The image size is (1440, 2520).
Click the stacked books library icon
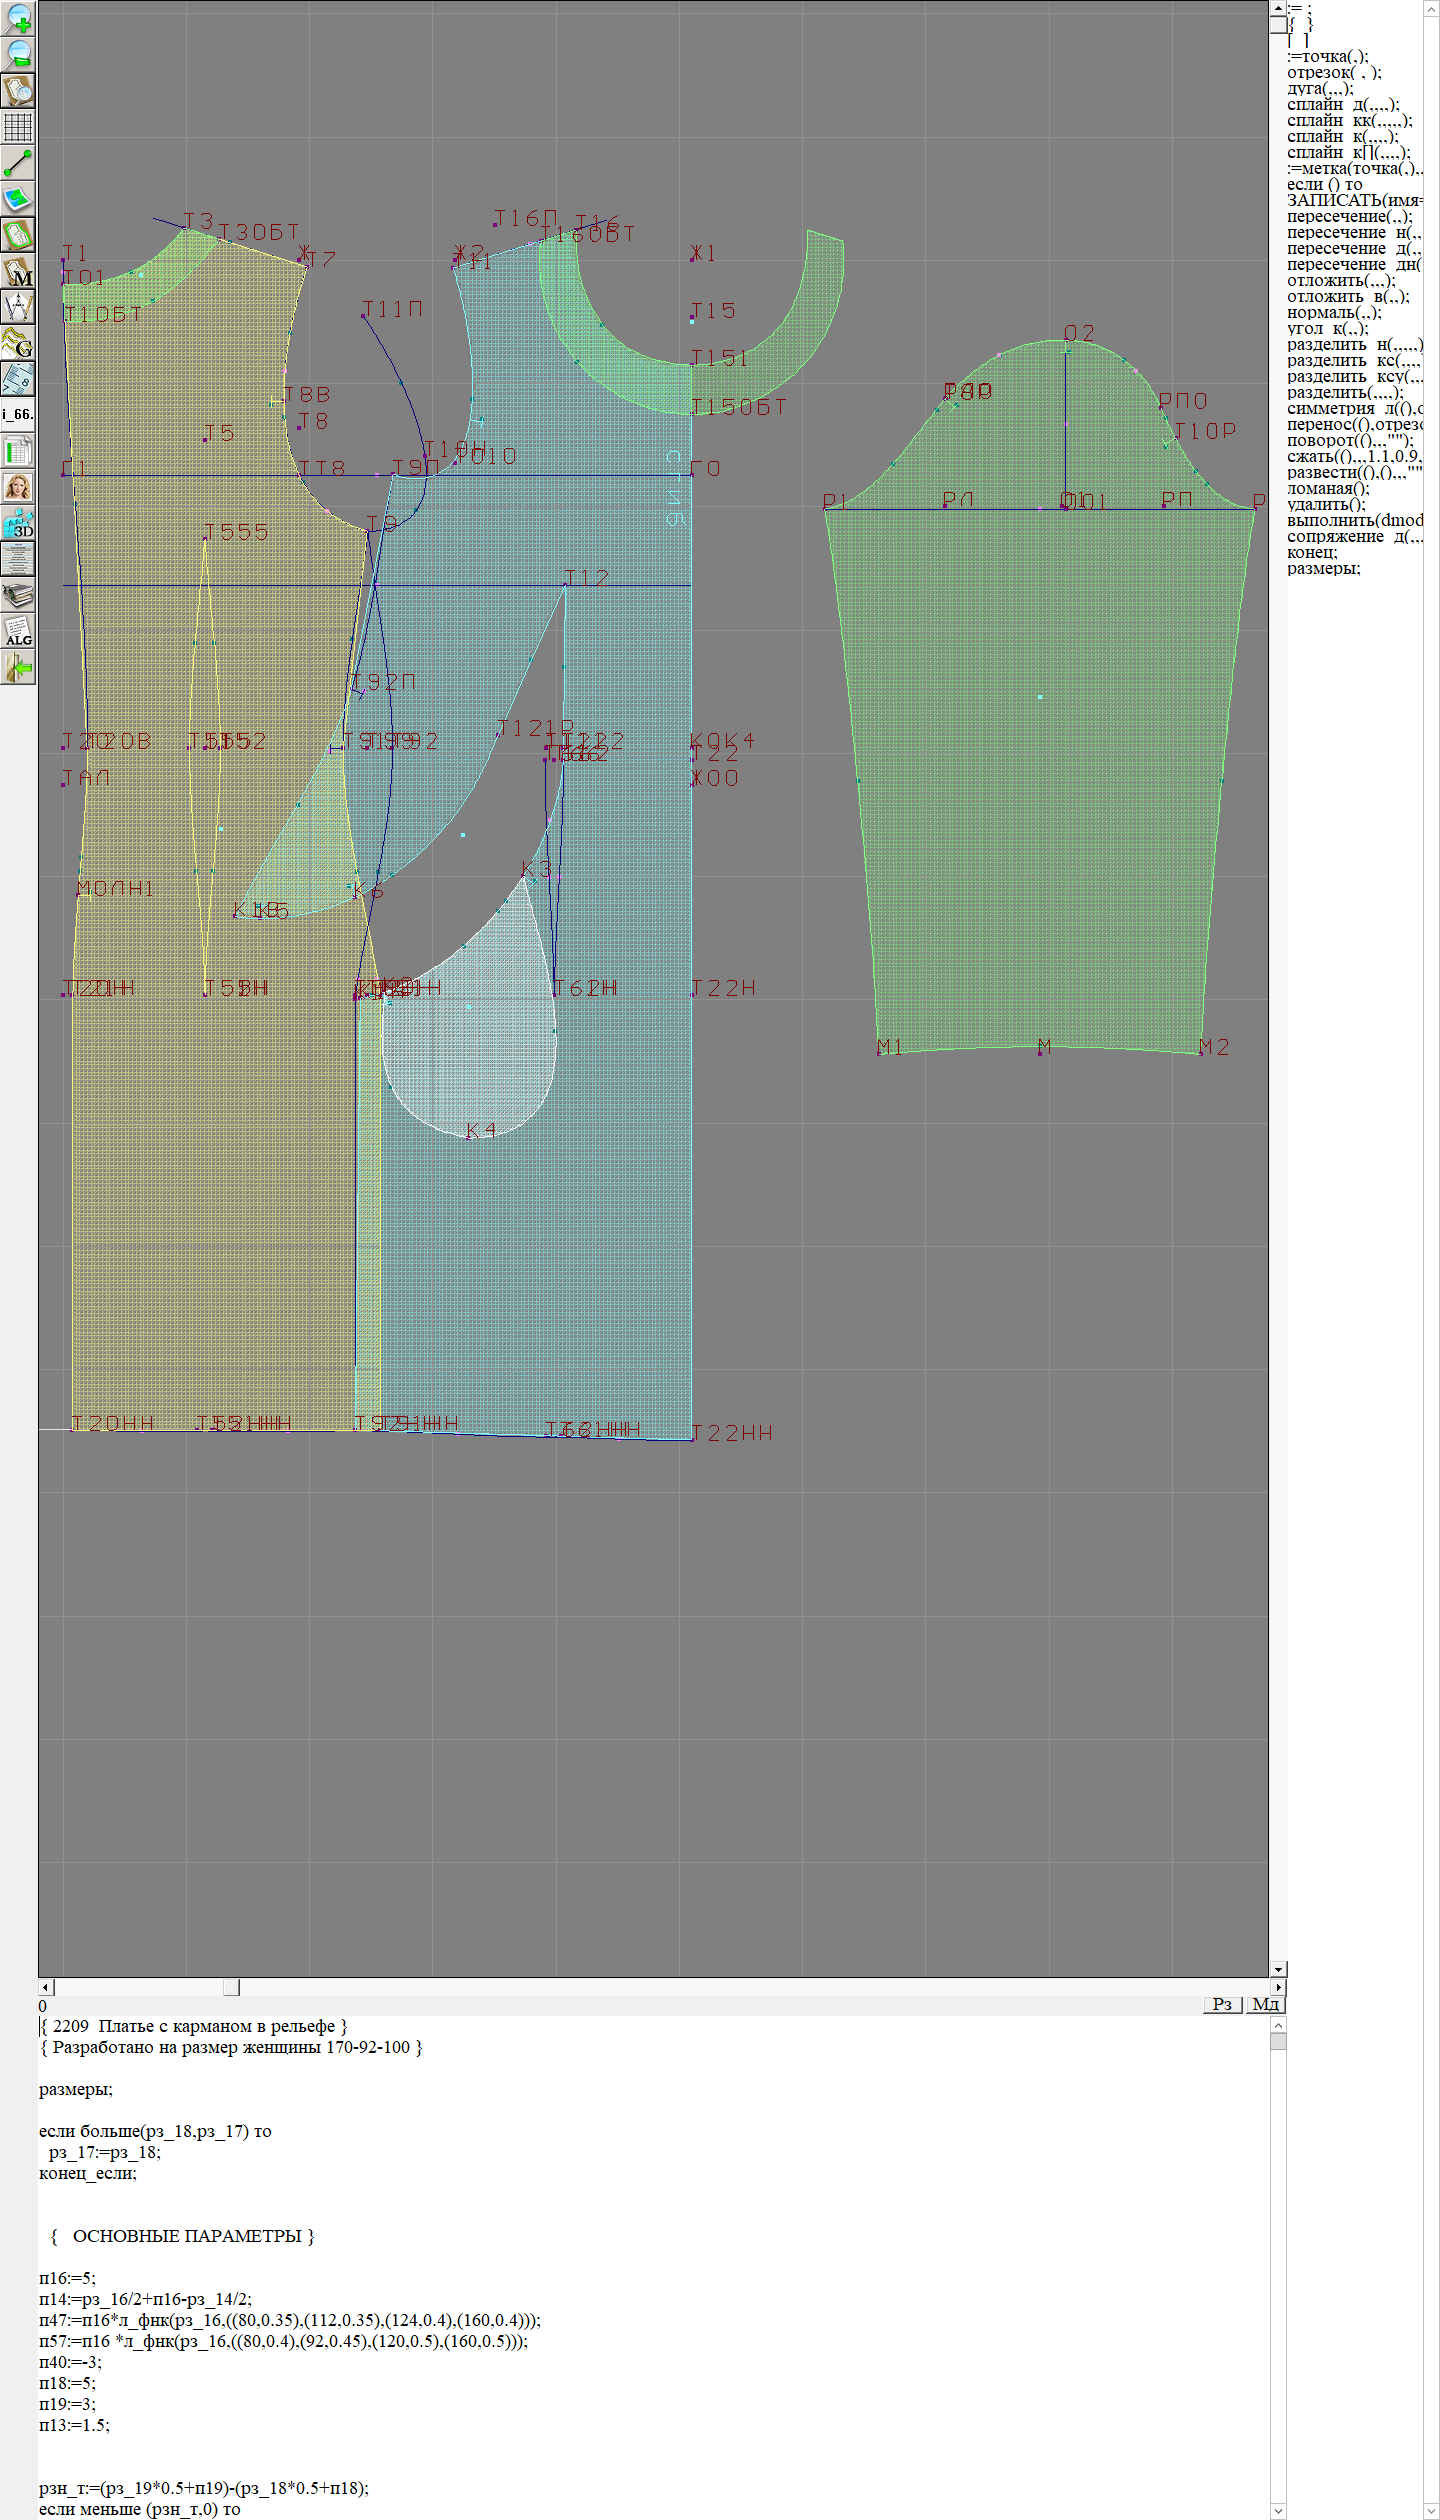click(x=18, y=595)
